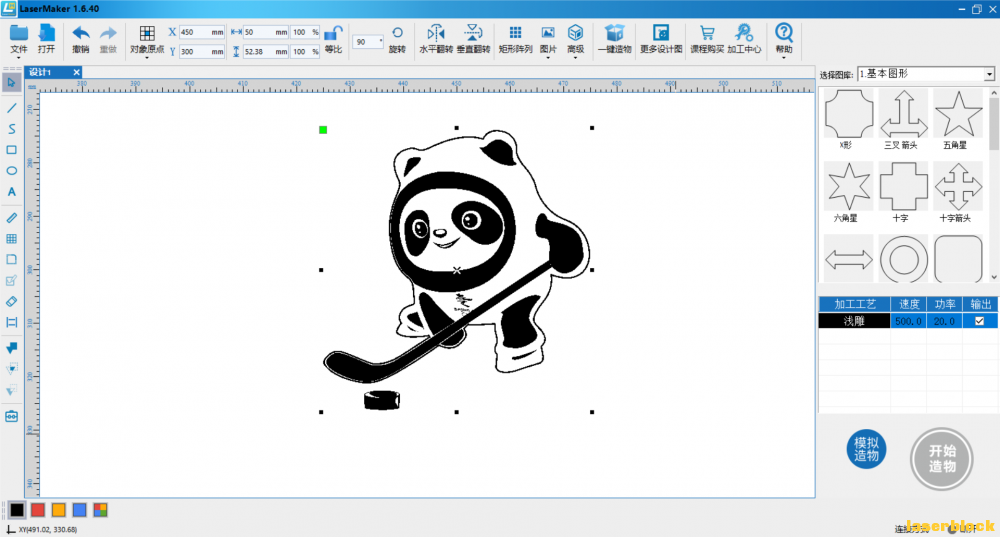The height and width of the screenshot is (537, 1000).
Task: Select the blue layer color swatch
Action: click(79, 510)
